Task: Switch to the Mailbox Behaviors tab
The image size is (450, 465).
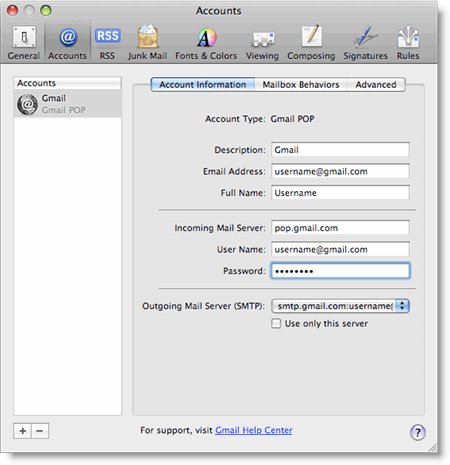Action: (301, 85)
